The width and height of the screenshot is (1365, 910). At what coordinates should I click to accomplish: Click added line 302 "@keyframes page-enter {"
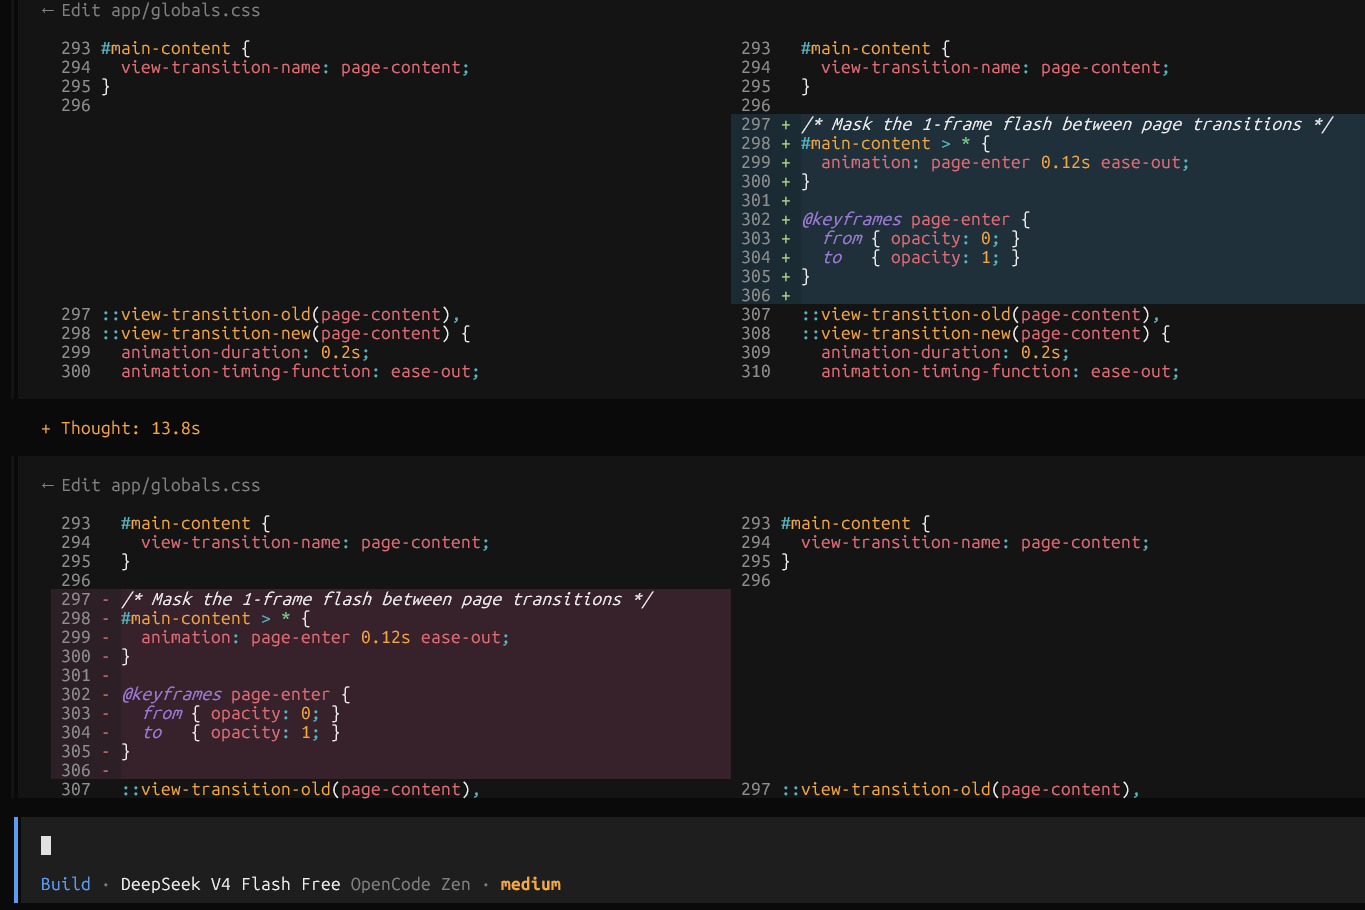click(x=916, y=219)
